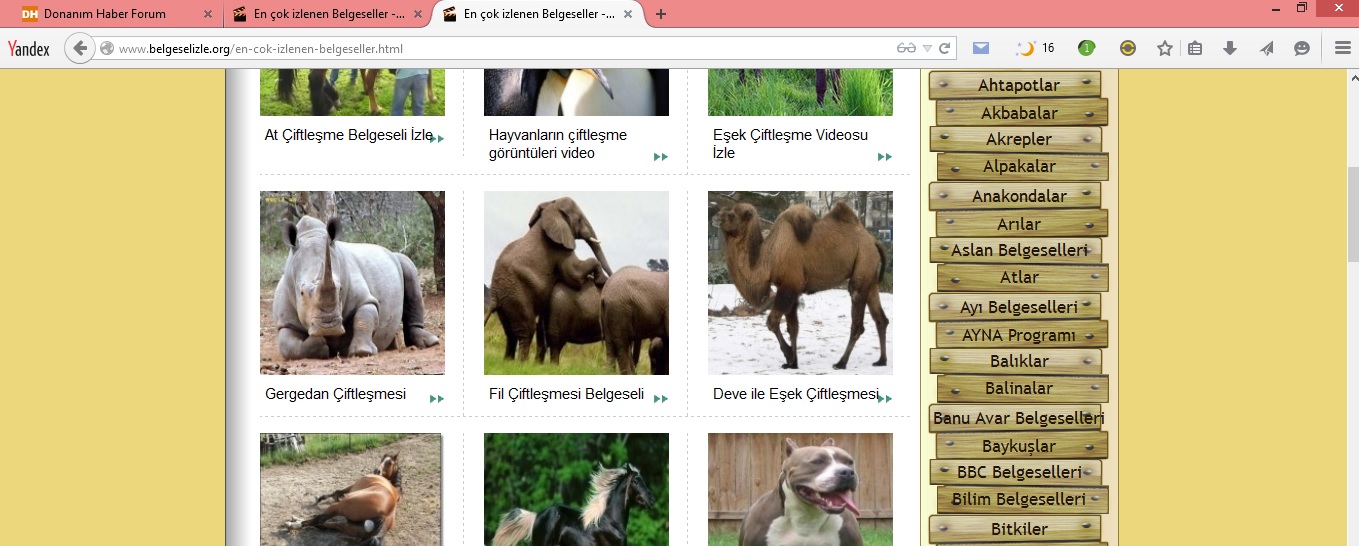
Task: Click the Yandex logo
Action: [x=28, y=49]
